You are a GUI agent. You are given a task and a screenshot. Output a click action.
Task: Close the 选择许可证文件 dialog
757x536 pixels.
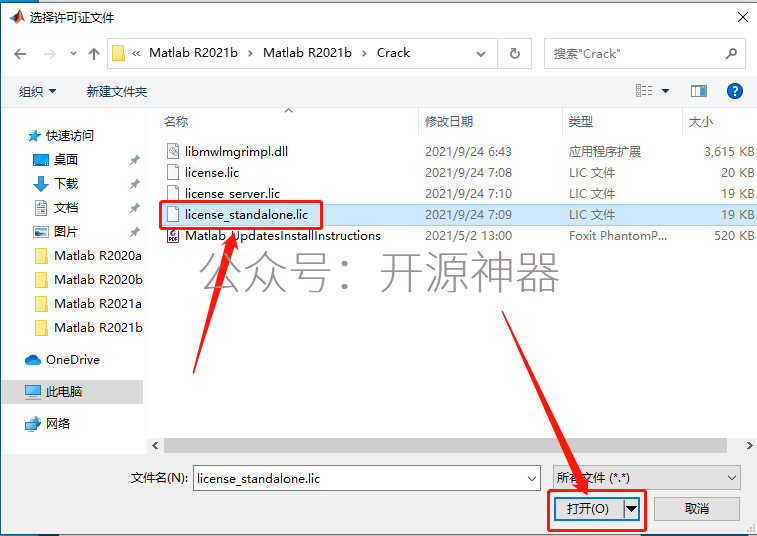pos(743,17)
